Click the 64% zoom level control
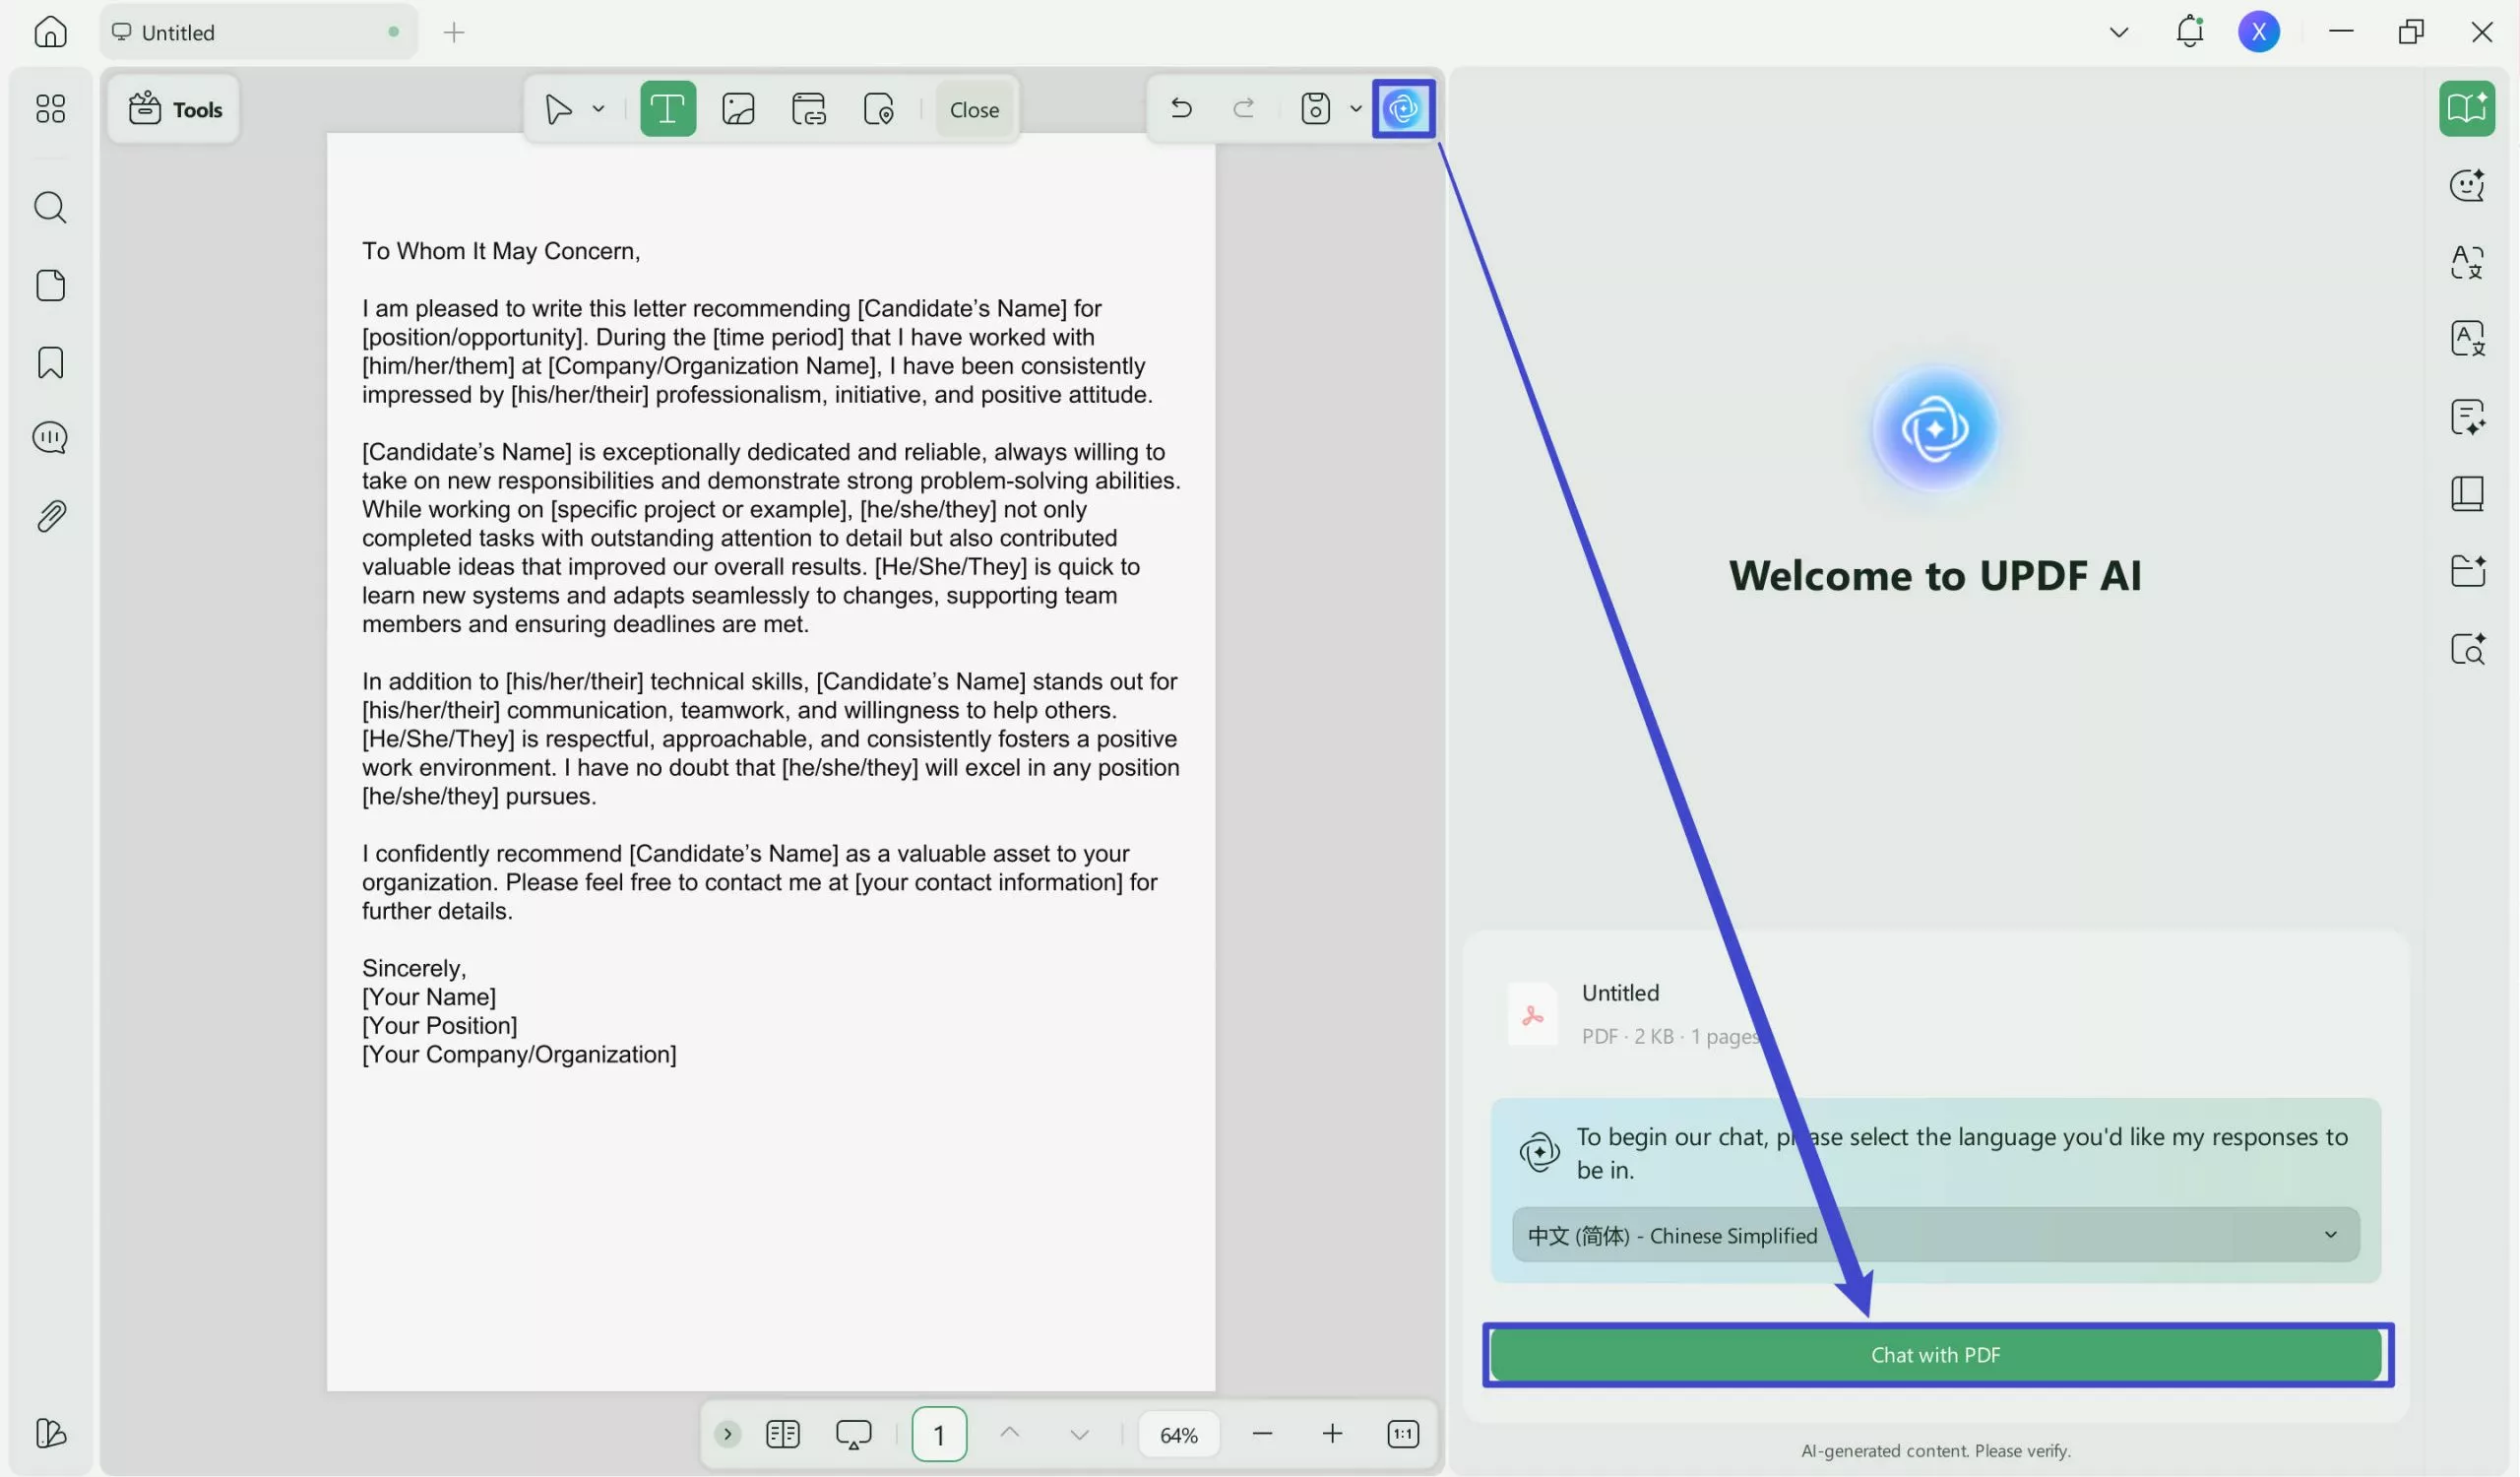2520x1477 pixels. [x=1178, y=1434]
